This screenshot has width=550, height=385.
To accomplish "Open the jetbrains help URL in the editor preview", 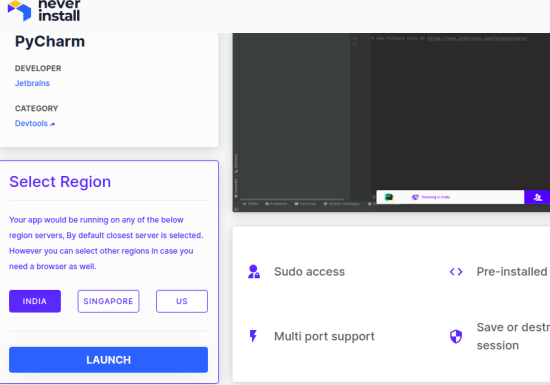I will pyautogui.click(x=477, y=38).
